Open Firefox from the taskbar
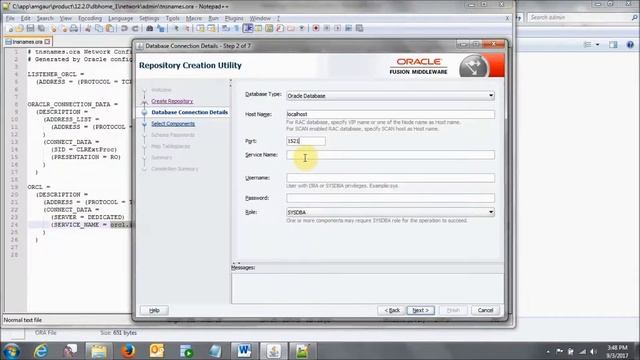This screenshot has height=360, width=640. click(128, 351)
